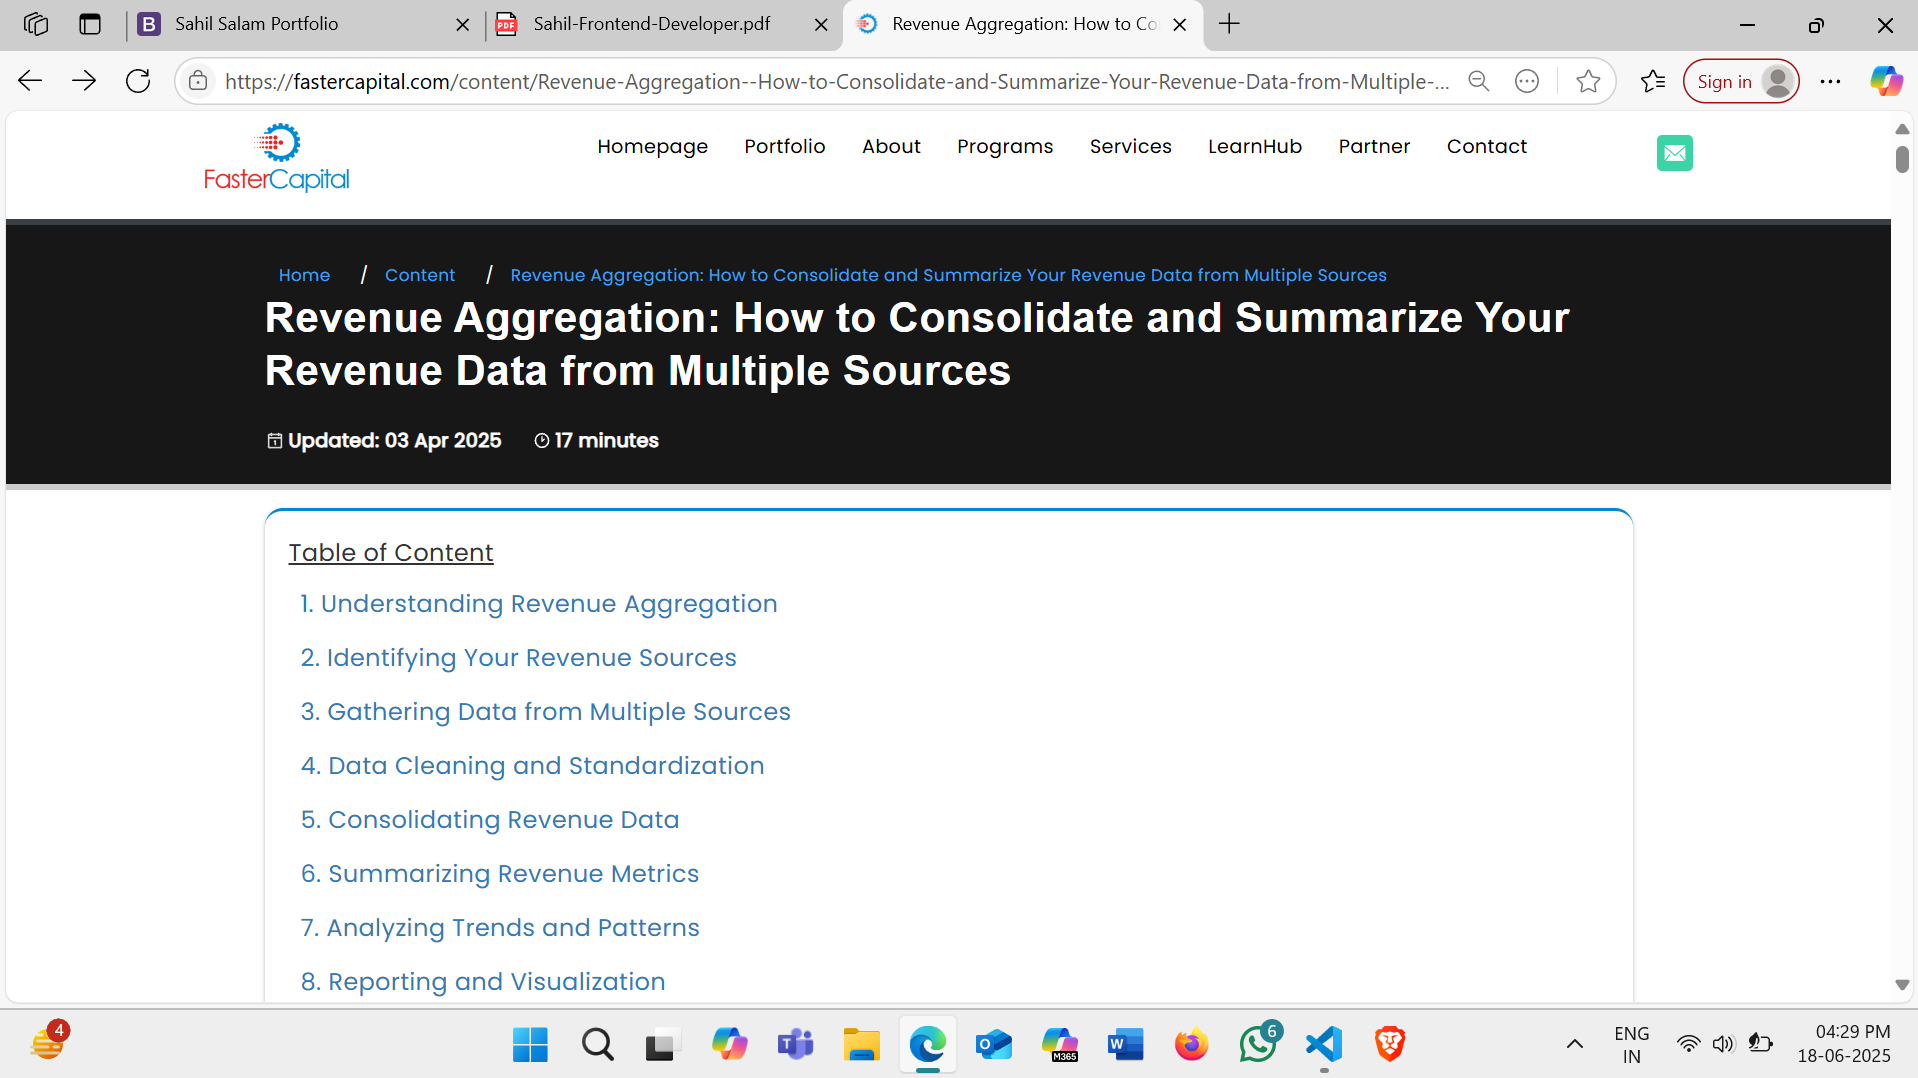Open Visual Studio Code from taskbar

click(1323, 1045)
